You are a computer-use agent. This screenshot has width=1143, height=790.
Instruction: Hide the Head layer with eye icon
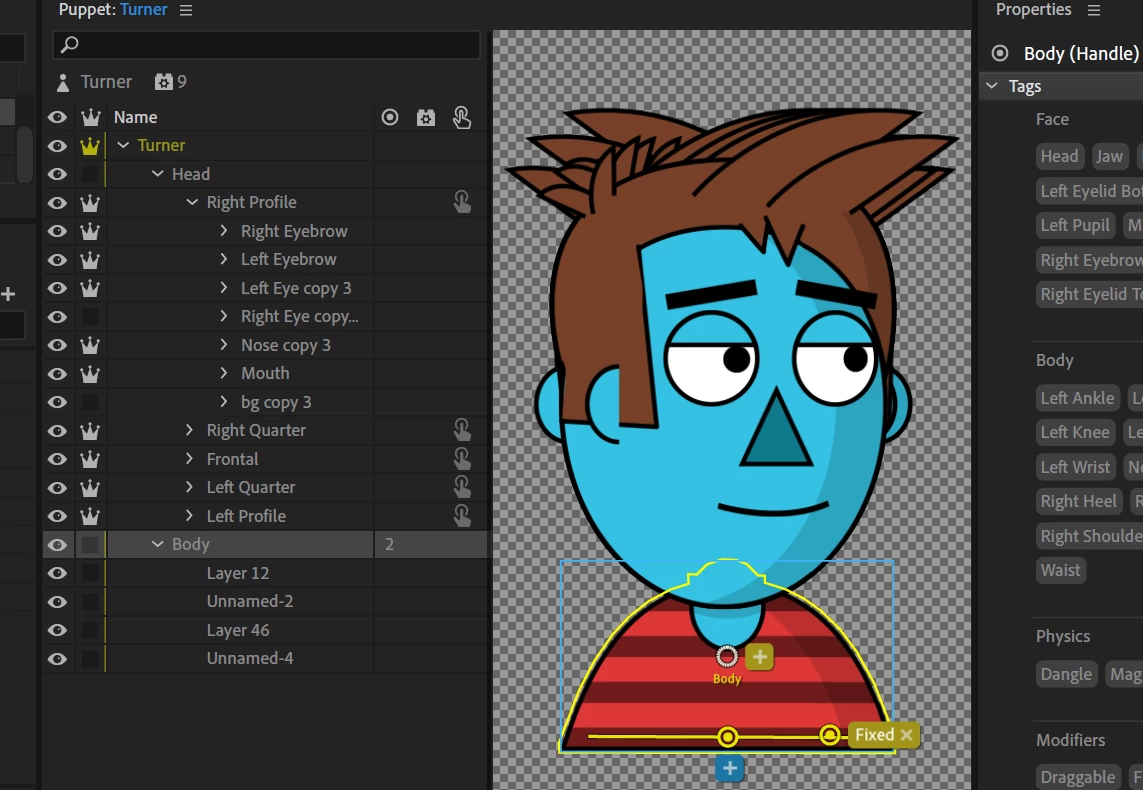57,173
